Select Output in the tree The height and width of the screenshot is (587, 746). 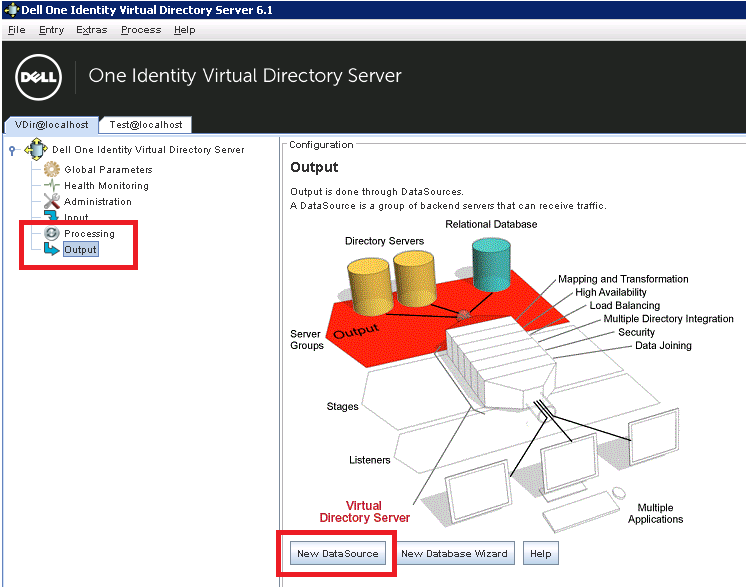point(80,250)
